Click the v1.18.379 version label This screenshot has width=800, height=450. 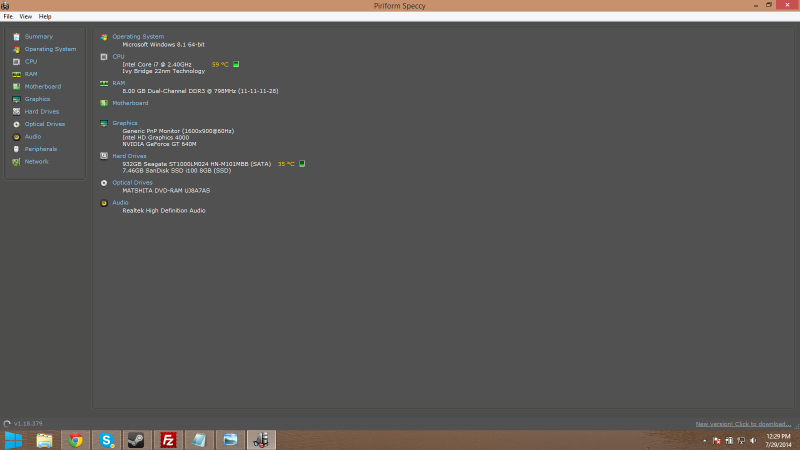tap(28, 423)
